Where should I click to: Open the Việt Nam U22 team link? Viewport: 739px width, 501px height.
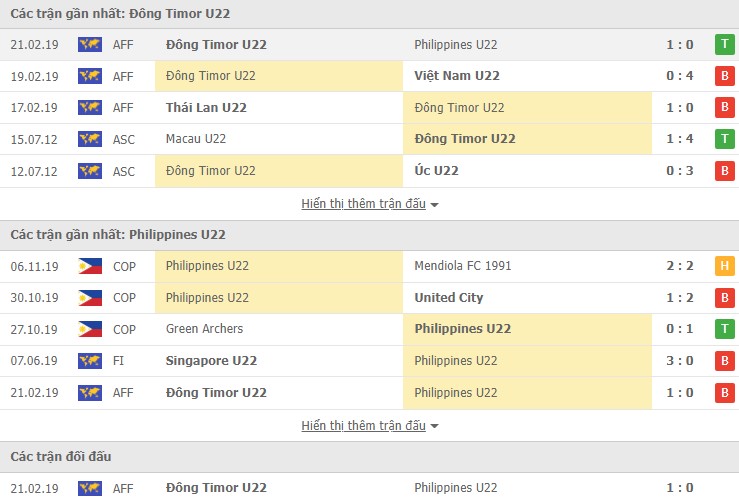click(x=457, y=76)
